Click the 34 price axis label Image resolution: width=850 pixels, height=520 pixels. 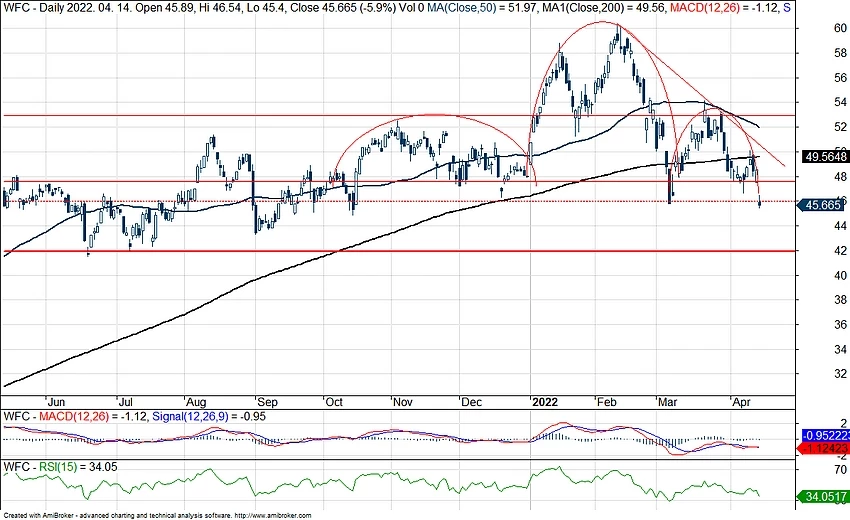[840, 350]
